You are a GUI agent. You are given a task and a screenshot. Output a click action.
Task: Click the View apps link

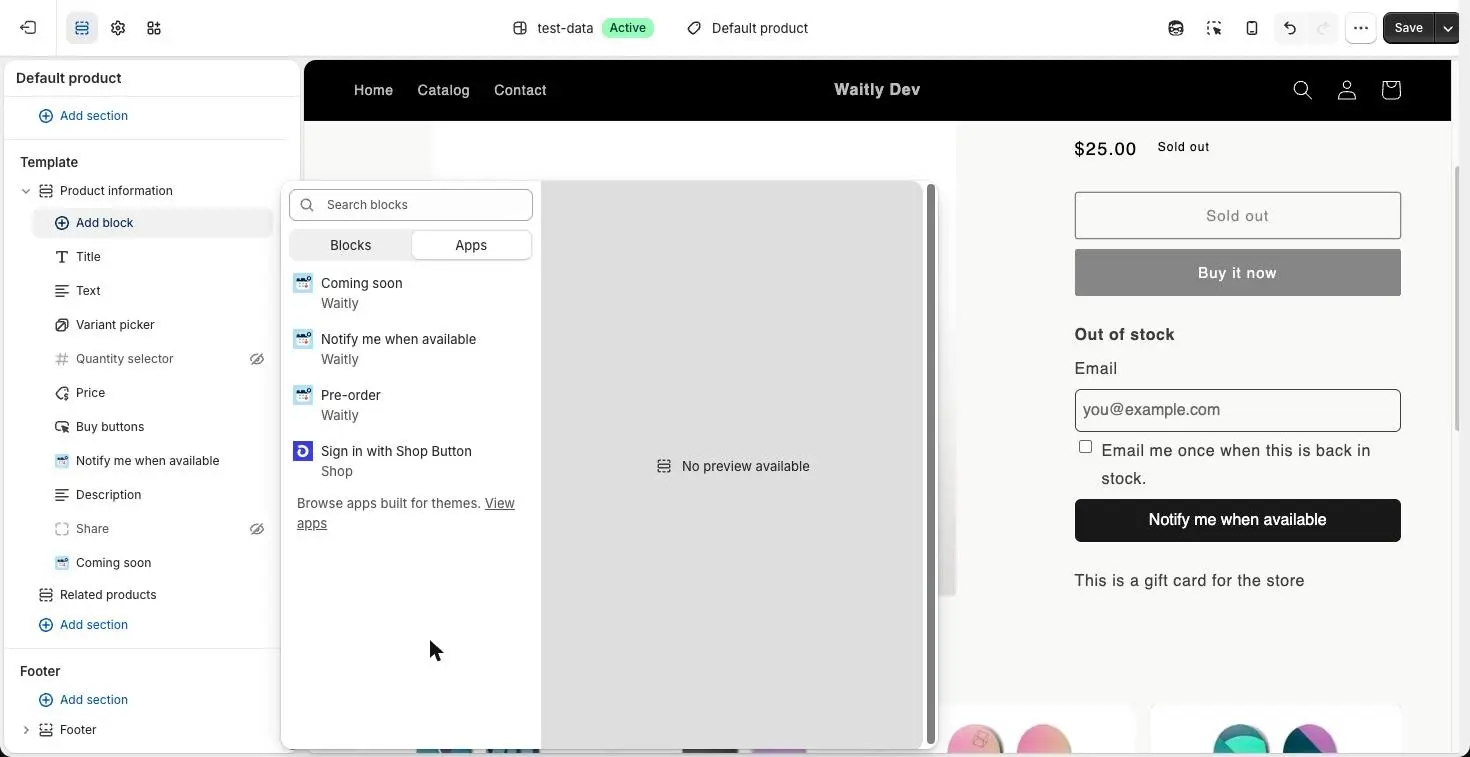tap(406, 513)
